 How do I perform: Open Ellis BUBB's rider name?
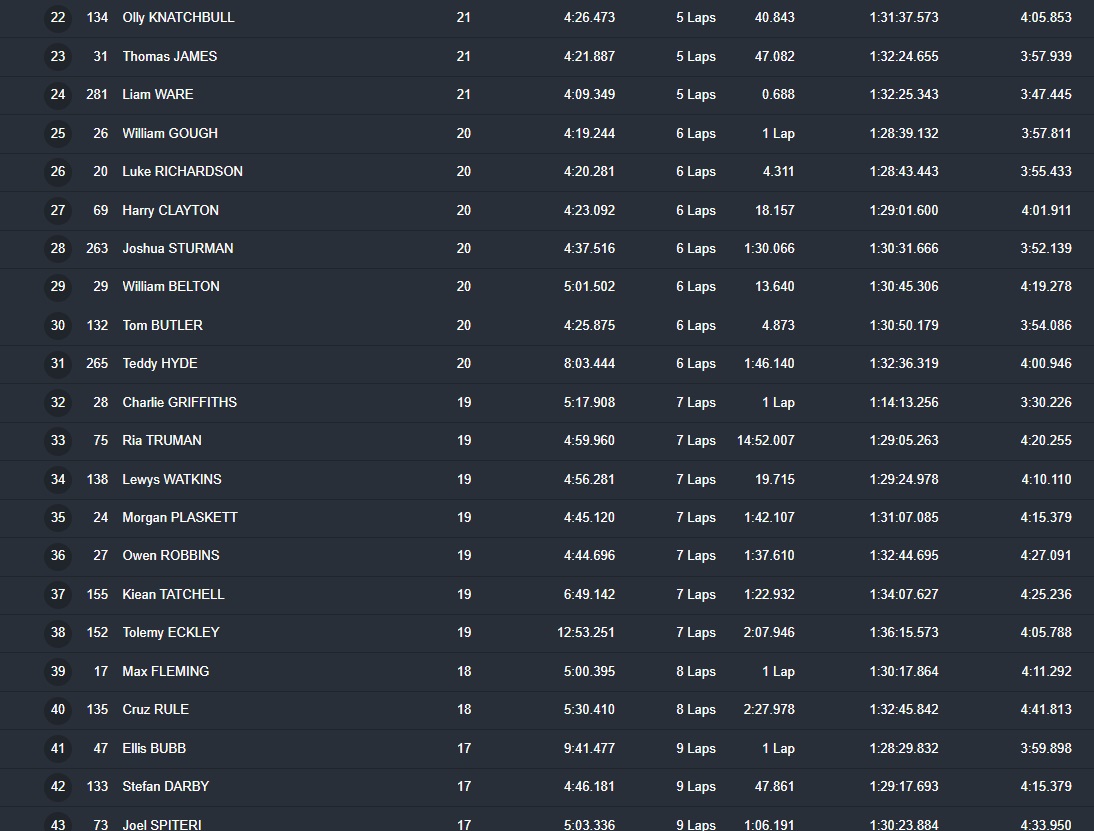pyautogui.click(x=154, y=748)
